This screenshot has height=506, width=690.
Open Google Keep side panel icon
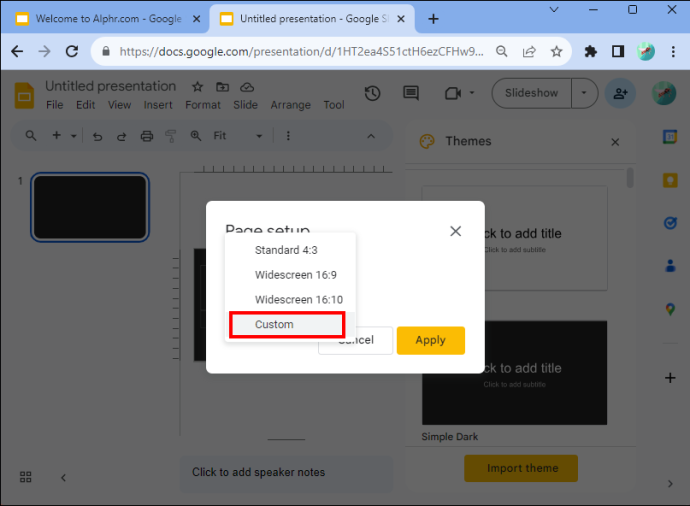tap(670, 180)
